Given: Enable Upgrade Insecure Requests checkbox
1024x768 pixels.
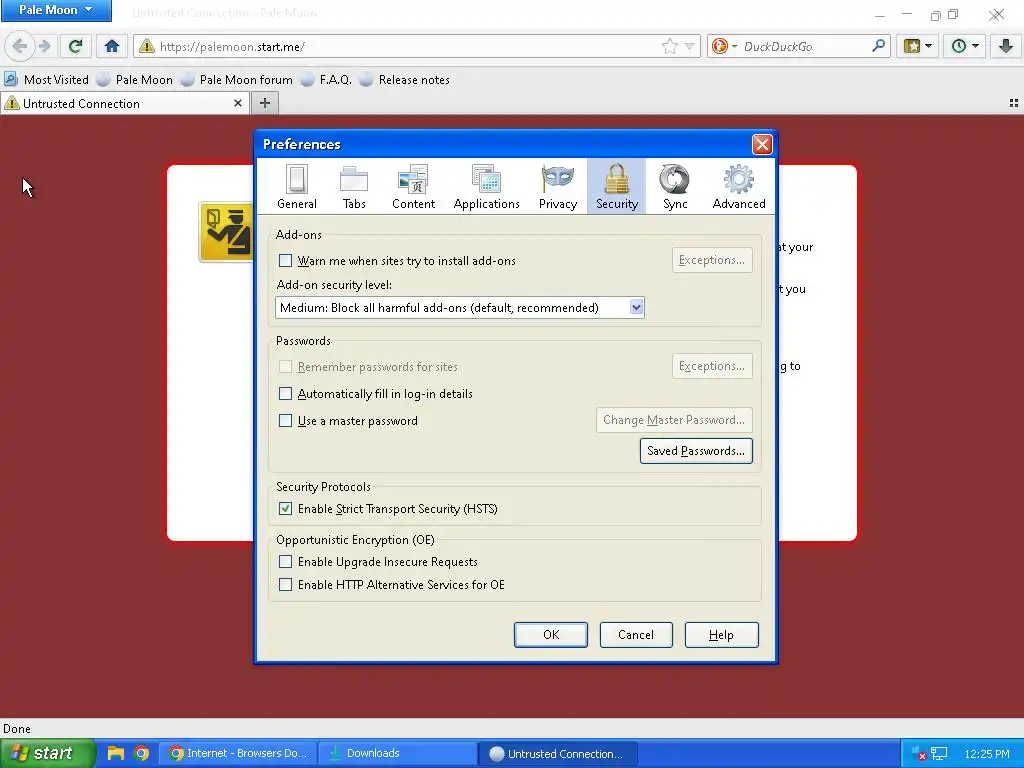Looking at the screenshot, I should 285,562.
